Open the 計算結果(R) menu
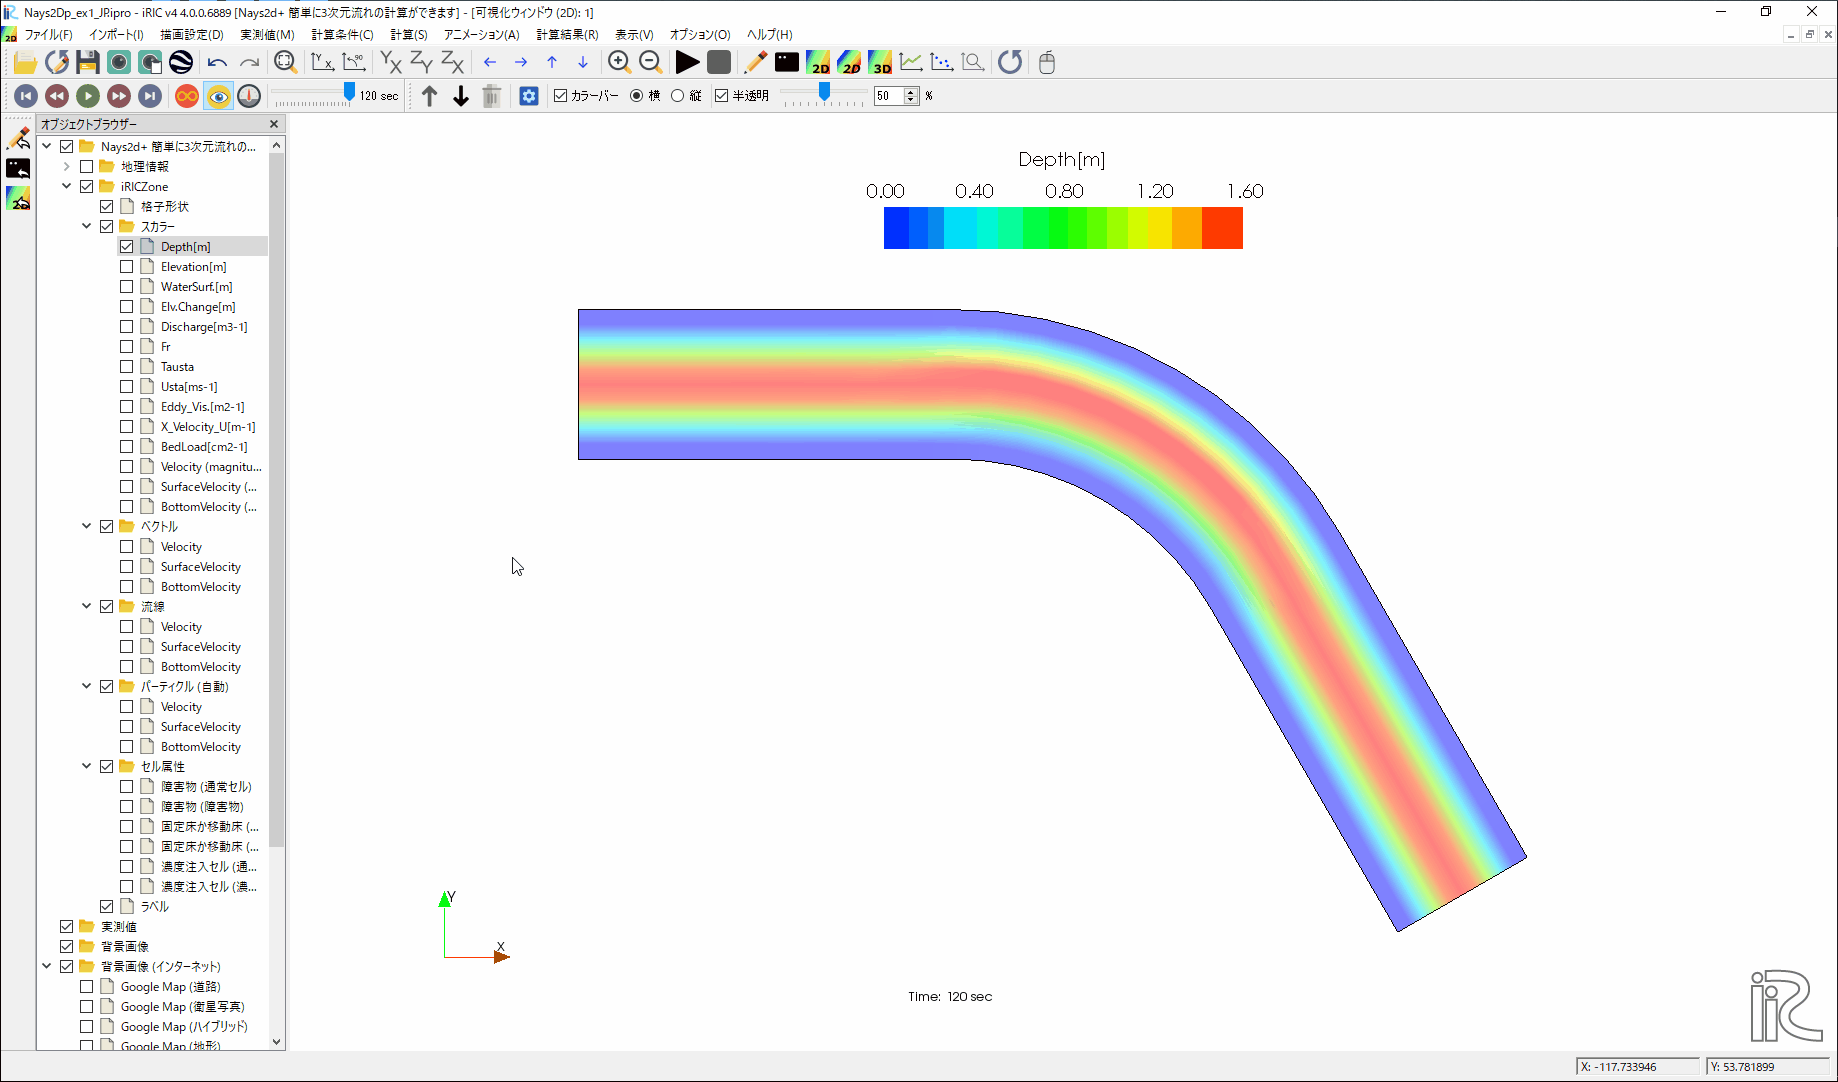 (x=567, y=34)
